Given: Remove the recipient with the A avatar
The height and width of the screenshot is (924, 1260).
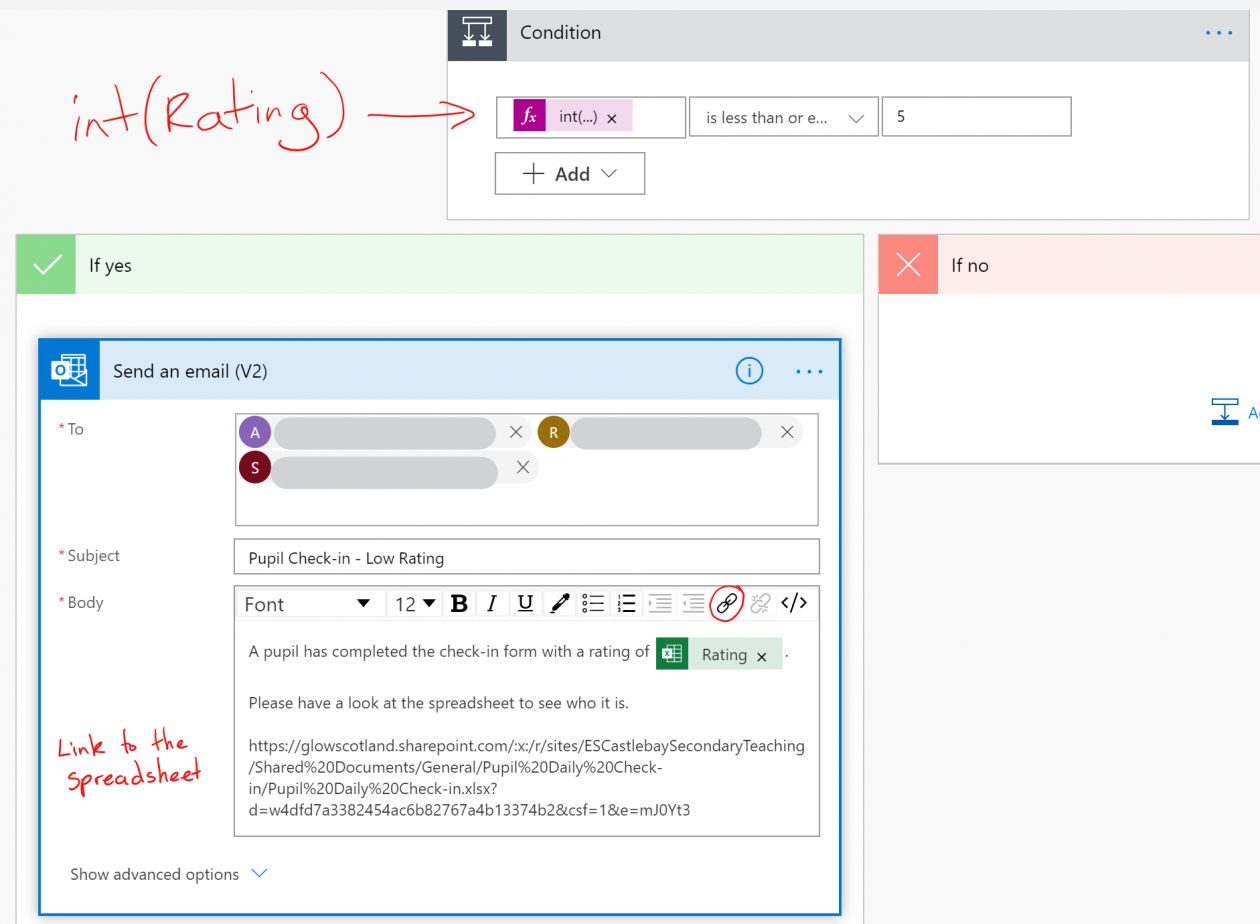Looking at the screenshot, I should (516, 432).
